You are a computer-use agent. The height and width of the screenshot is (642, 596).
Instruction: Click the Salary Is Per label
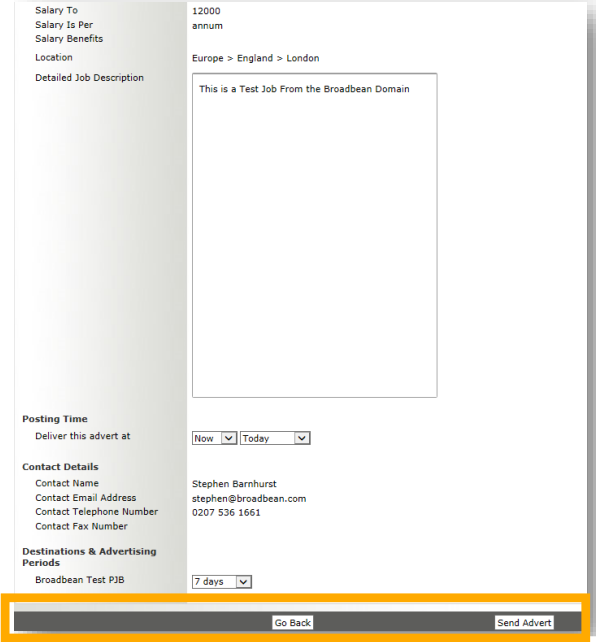64,25
